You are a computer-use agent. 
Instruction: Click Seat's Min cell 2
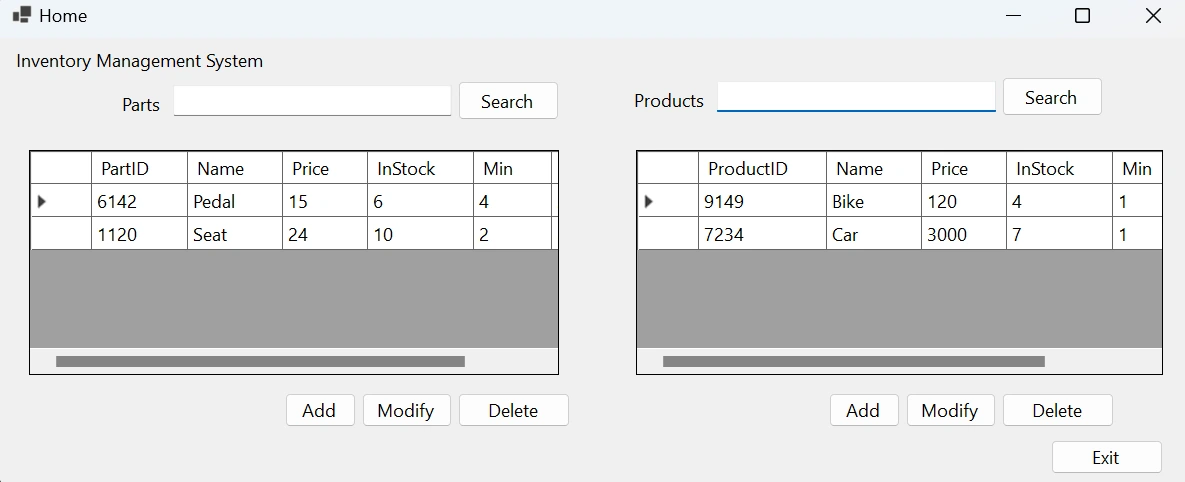(x=512, y=233)
